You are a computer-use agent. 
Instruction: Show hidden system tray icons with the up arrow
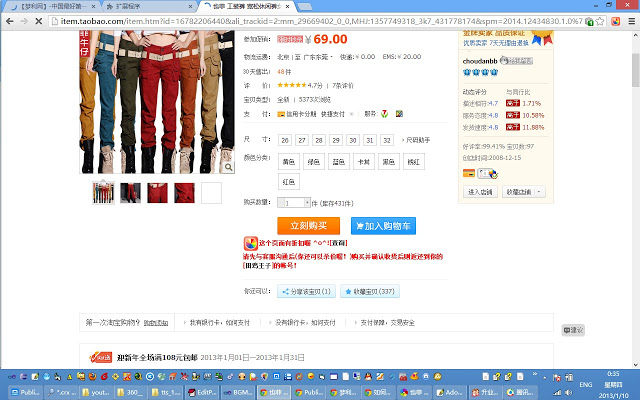pyautogui.click(x=545, y=377)
